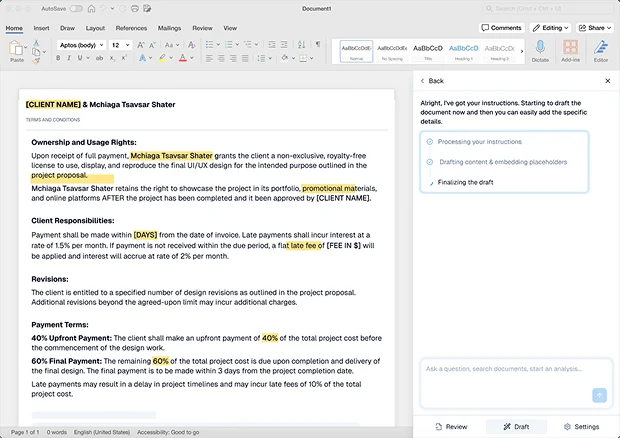Screen dimensions: 620x438
Task: Toggle italic formatting
Action: click(x=70, y=58)
